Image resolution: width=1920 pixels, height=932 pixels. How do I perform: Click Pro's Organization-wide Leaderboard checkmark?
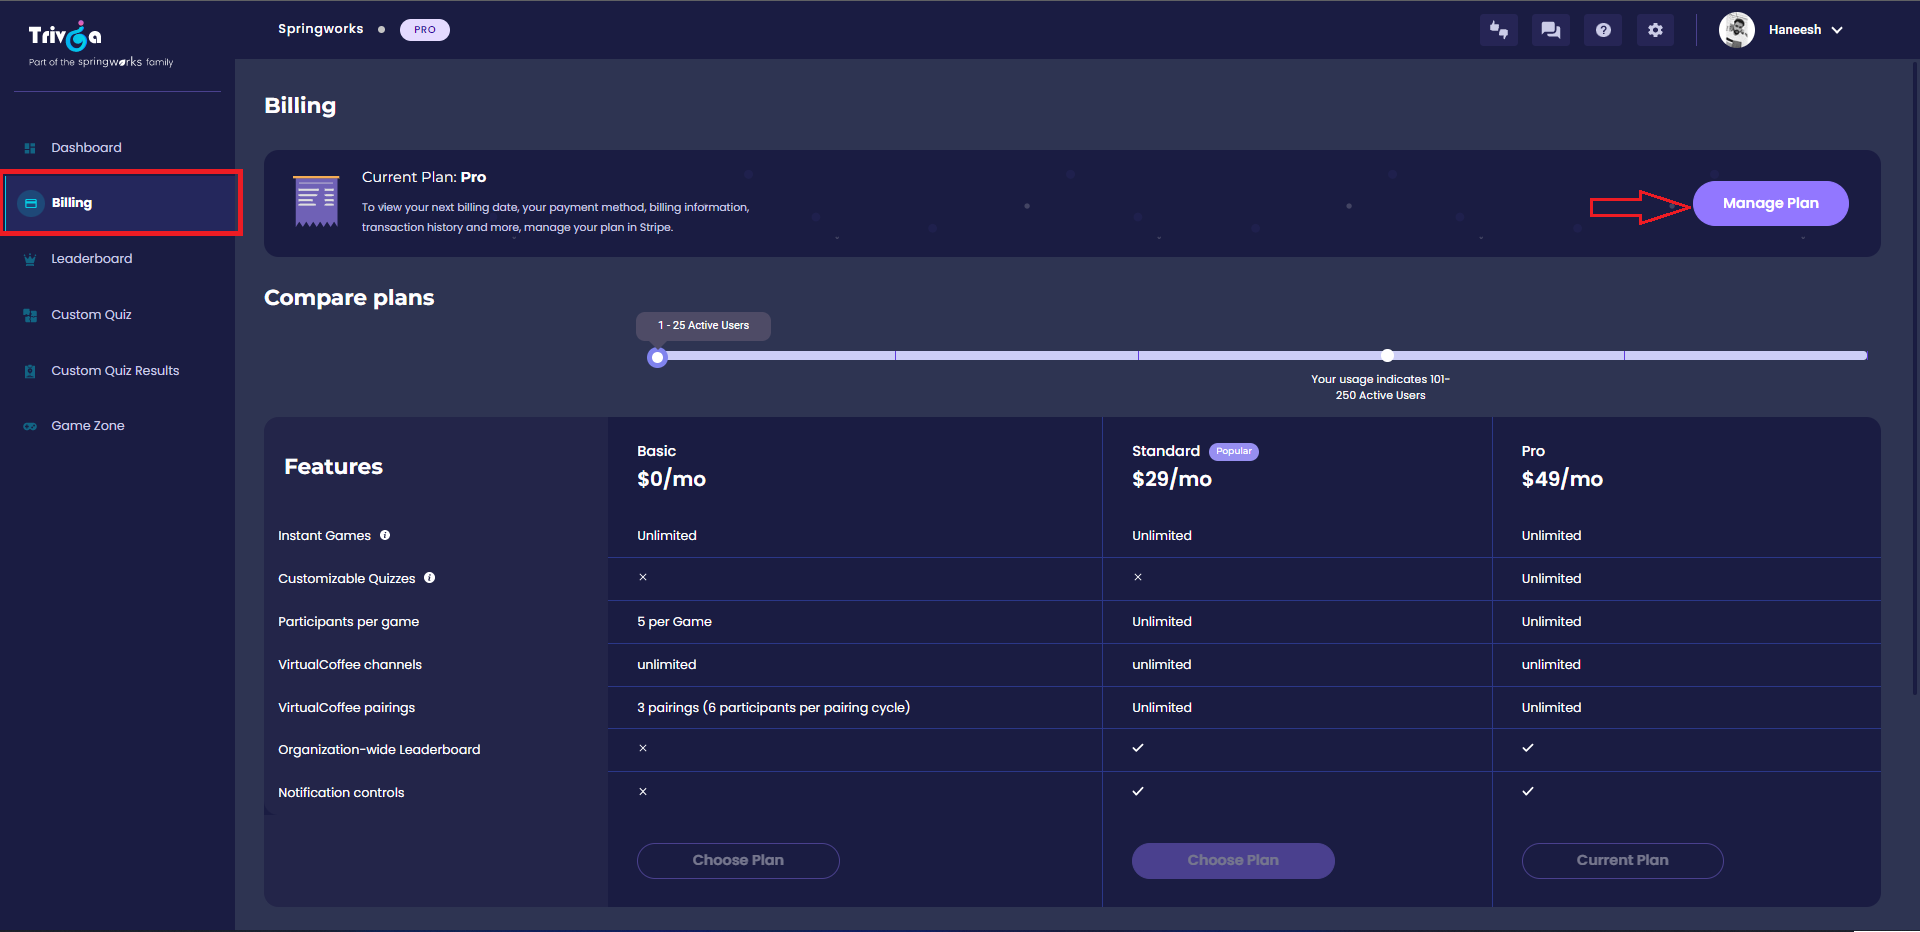pos(1528,748)
